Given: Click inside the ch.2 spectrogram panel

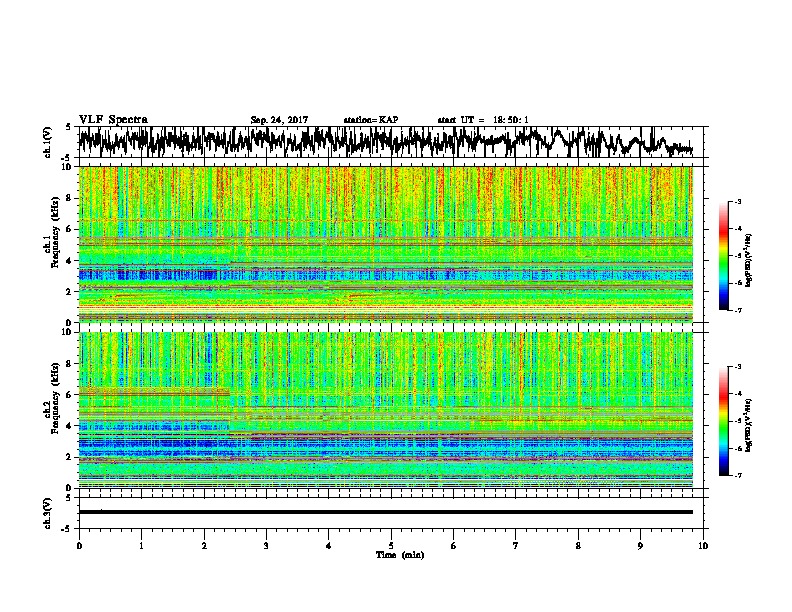Looking at the screenshot, I should click(386, 410).
